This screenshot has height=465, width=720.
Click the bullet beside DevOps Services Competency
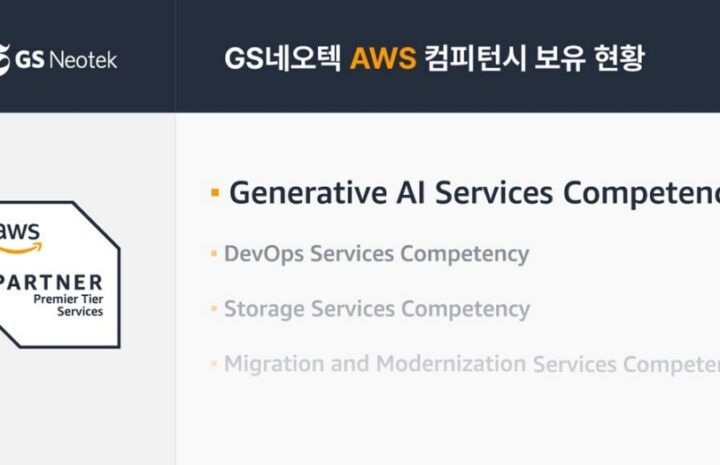(x=214, y=253)
